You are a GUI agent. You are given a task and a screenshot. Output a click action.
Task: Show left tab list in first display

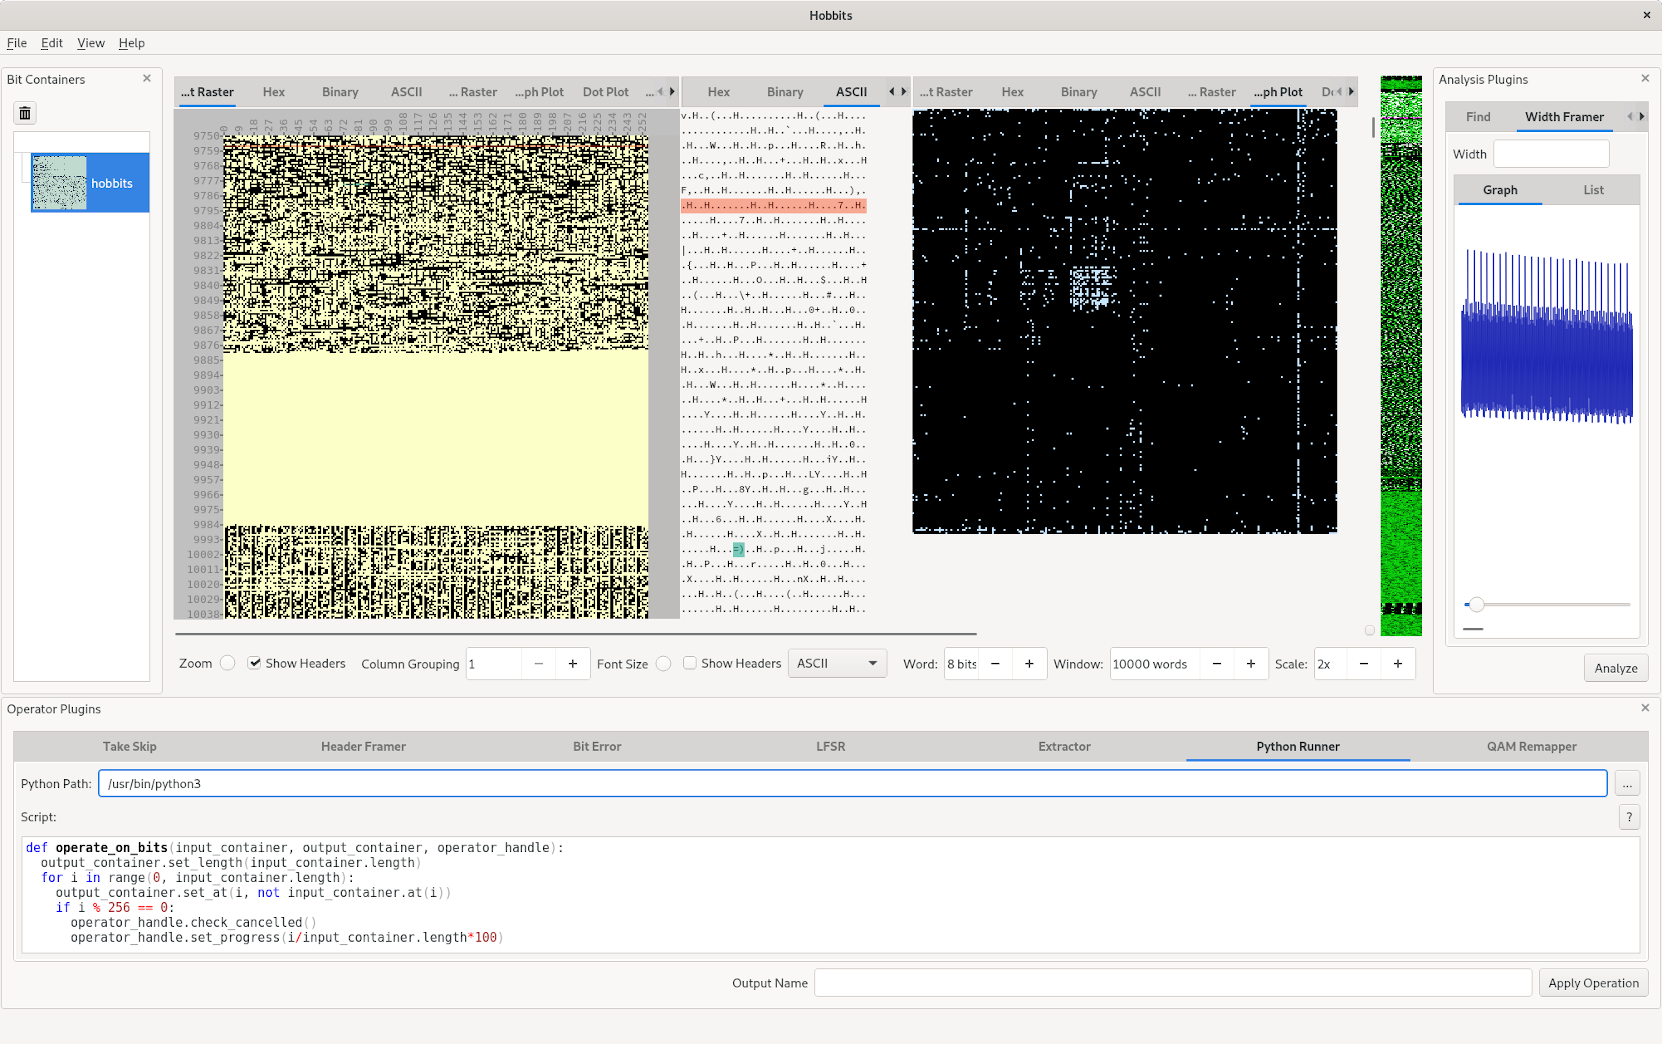(660, 92)
